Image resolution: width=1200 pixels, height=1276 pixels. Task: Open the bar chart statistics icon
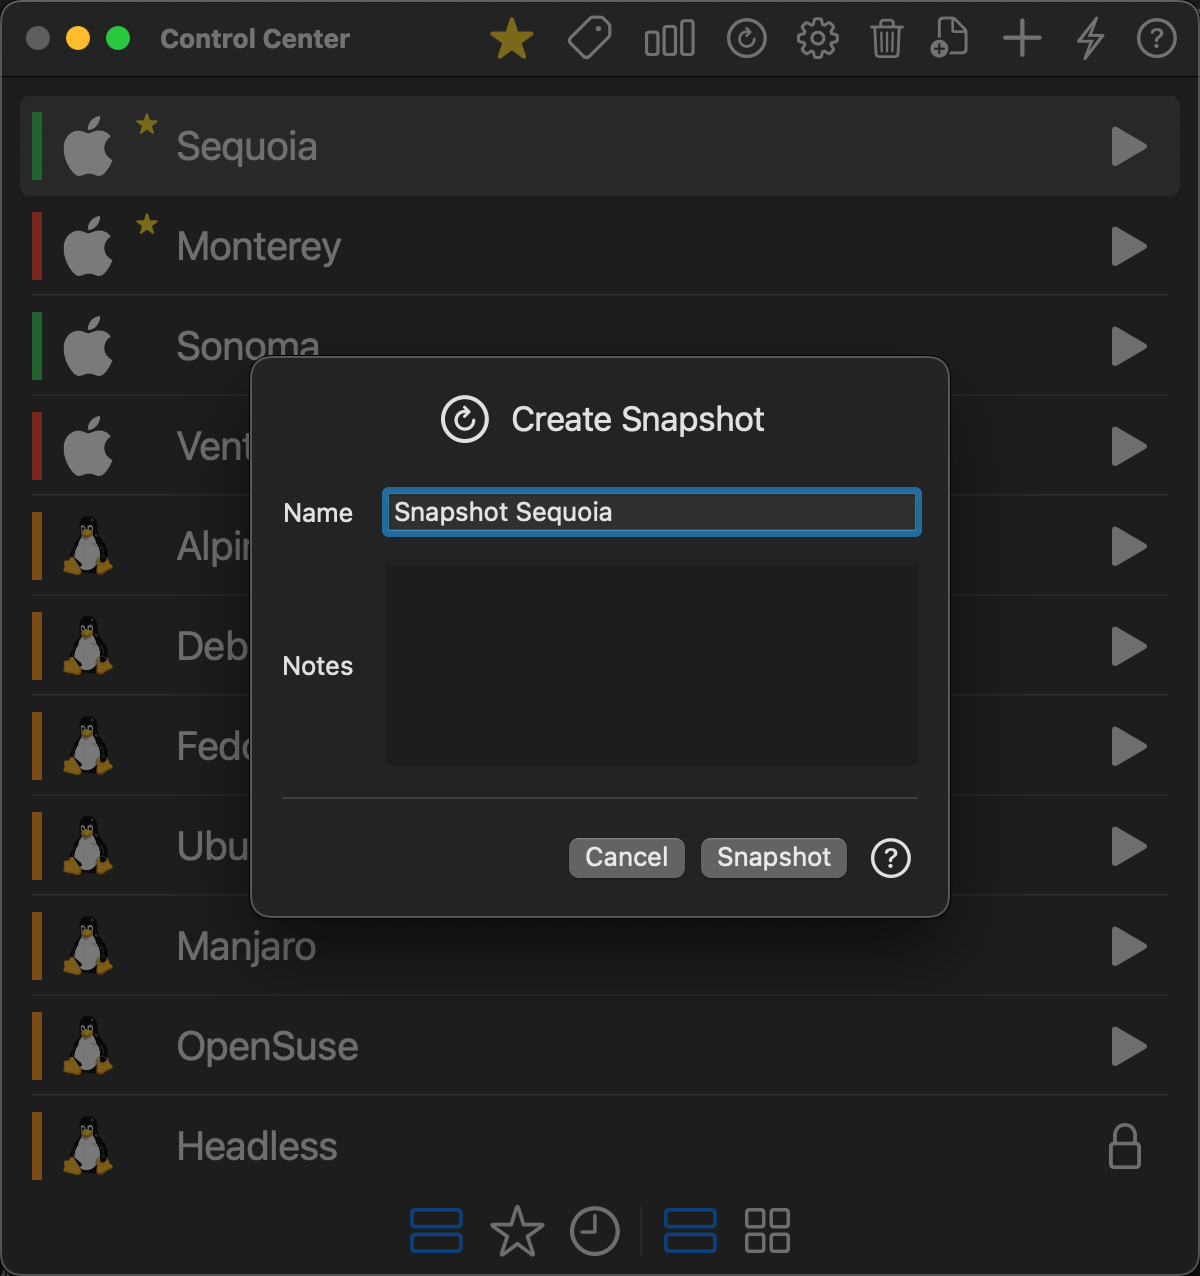(669, 39)
